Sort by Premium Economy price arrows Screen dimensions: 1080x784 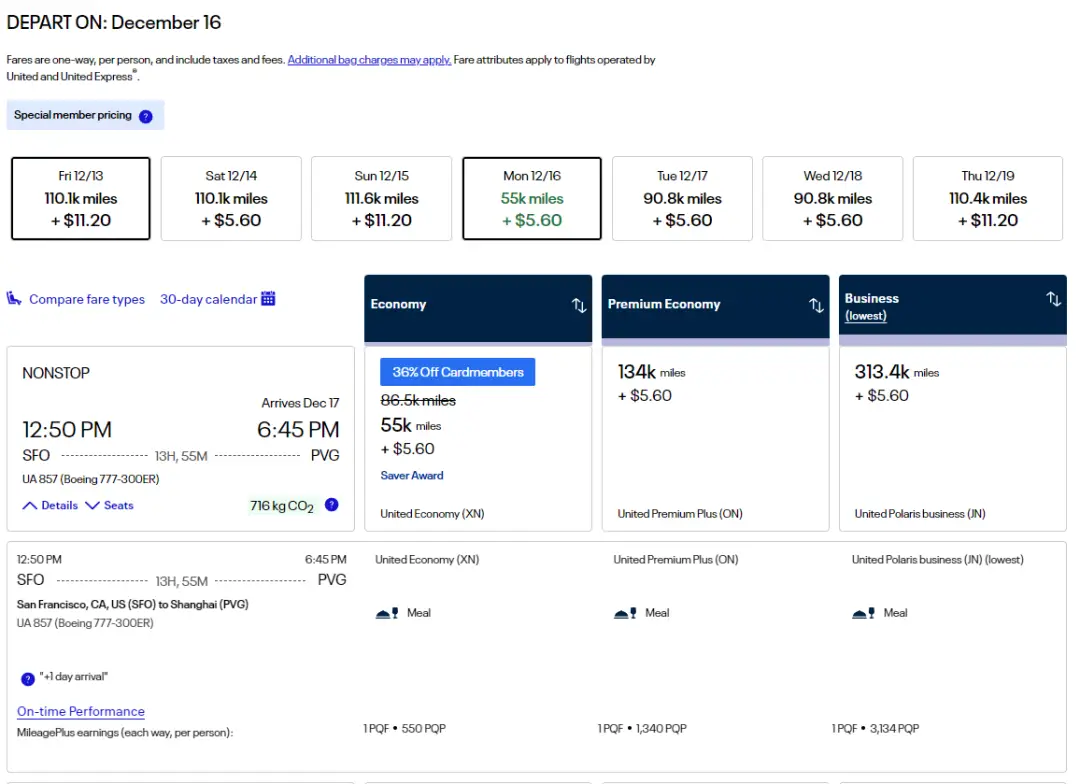pos(816,305)
